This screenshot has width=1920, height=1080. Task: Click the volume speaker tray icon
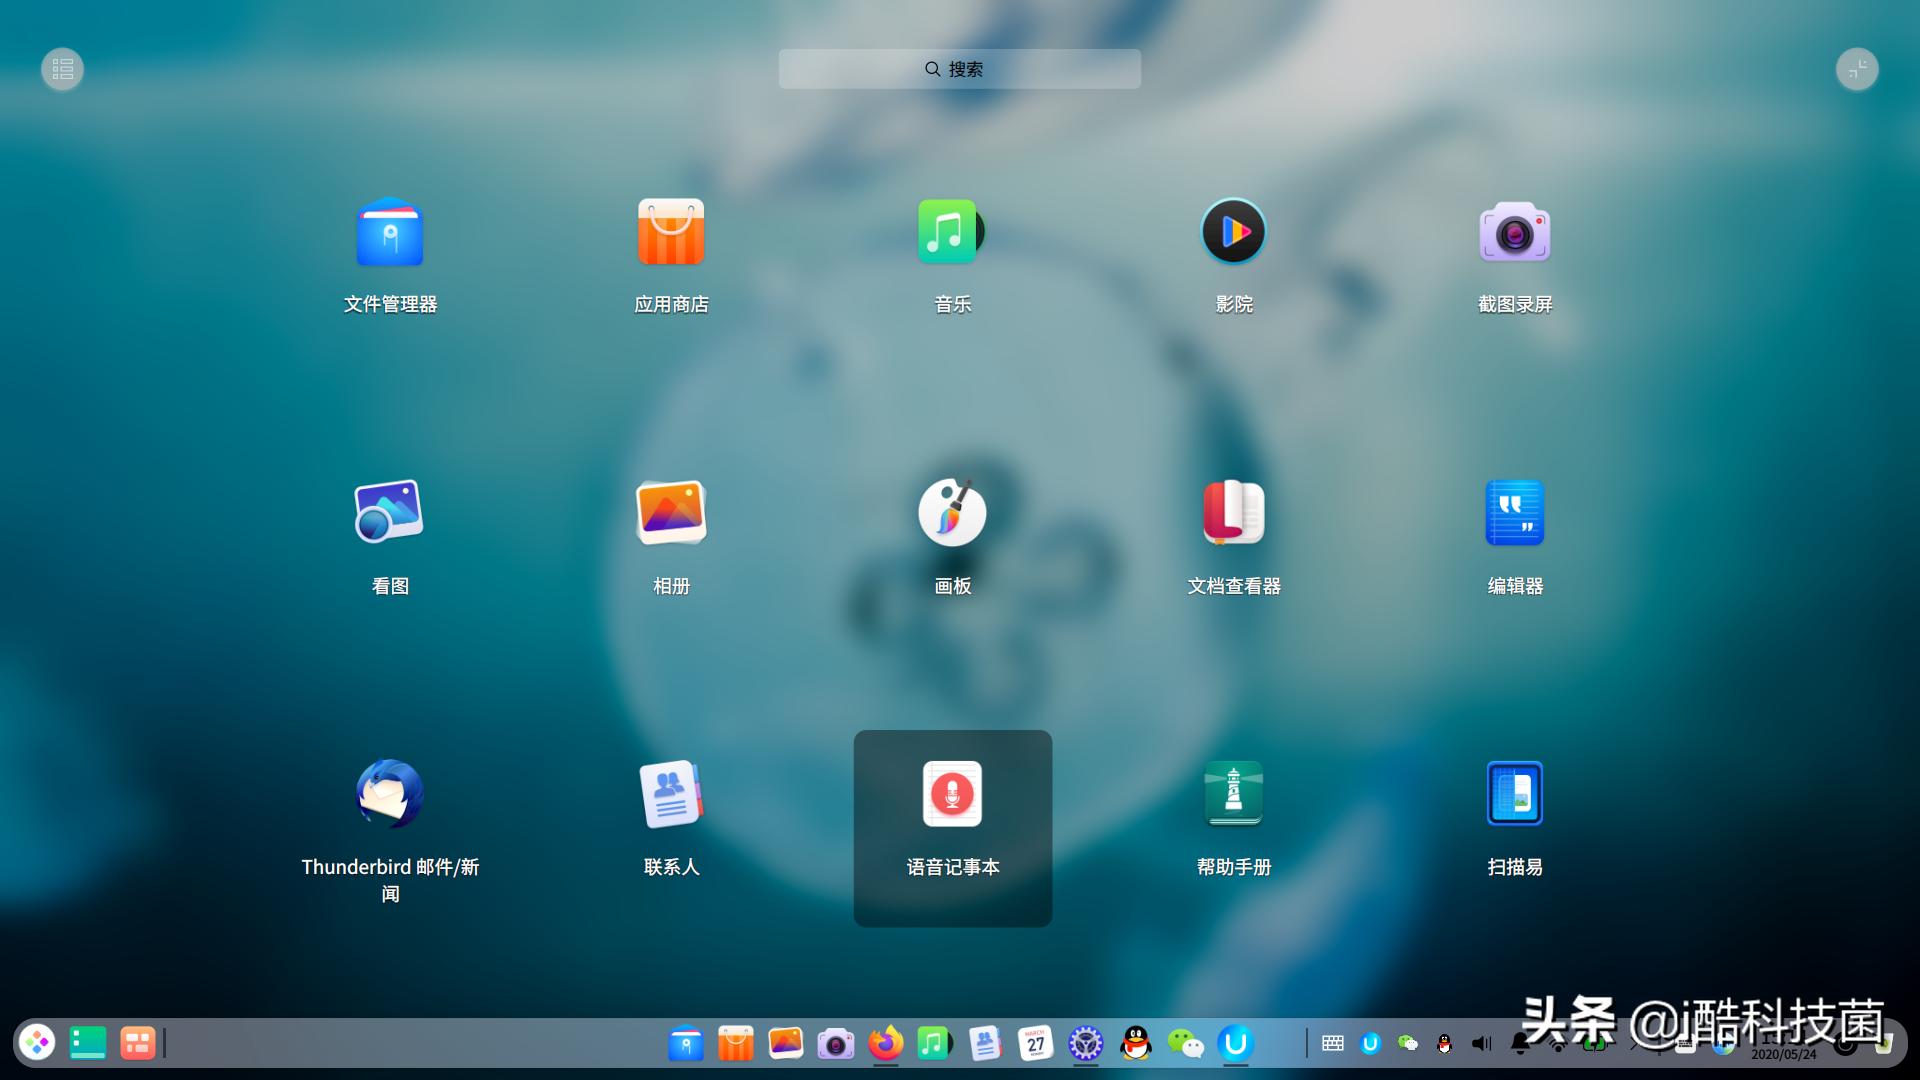[x=1481, y=1044]
